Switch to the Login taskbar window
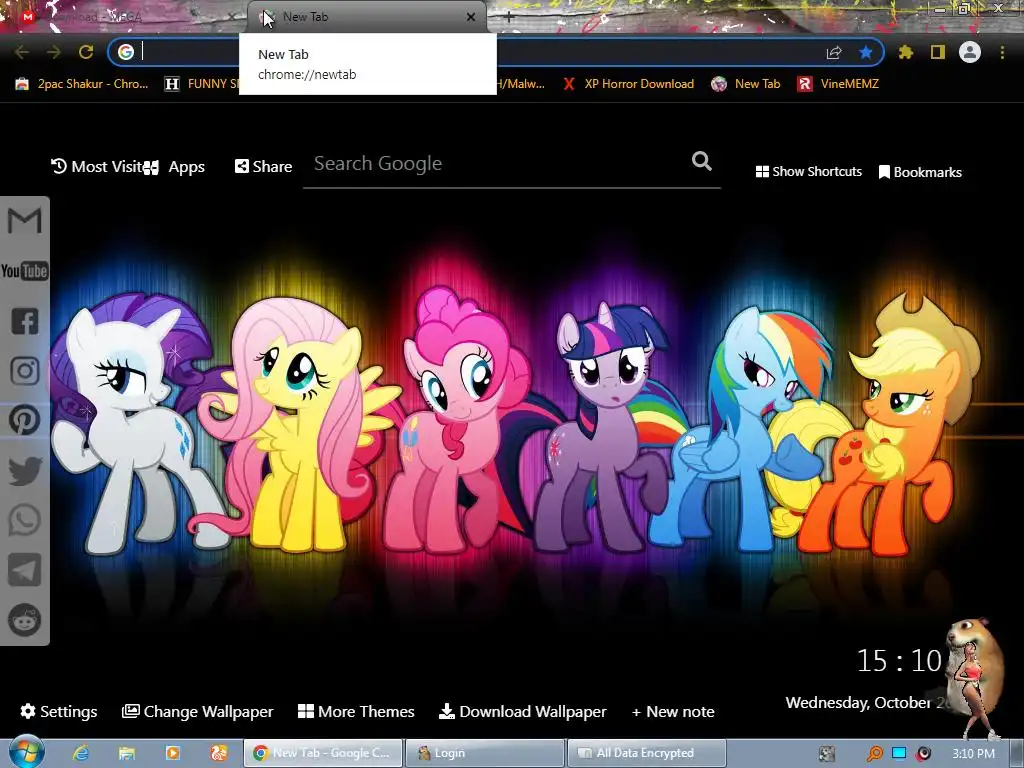This screenshot has height=768, width=1024. pos(485,753)
